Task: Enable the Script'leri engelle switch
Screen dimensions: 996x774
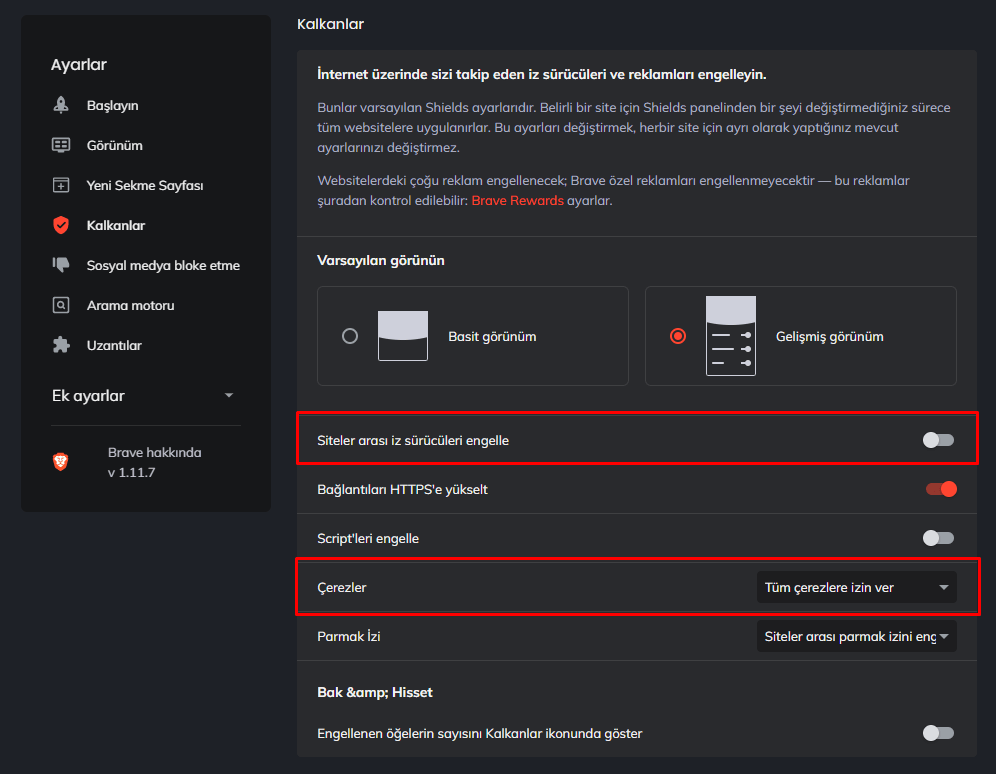Action: coord(938,538)
